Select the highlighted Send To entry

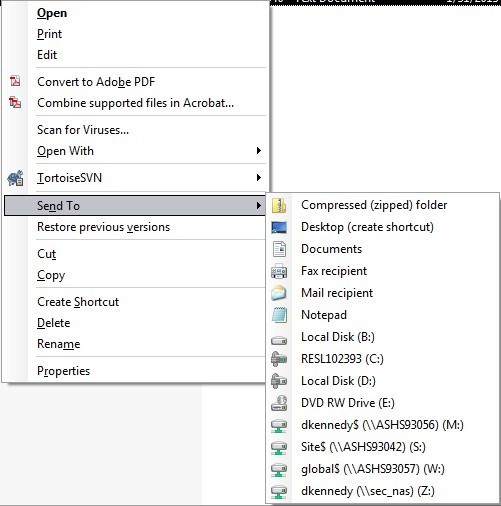135,206
